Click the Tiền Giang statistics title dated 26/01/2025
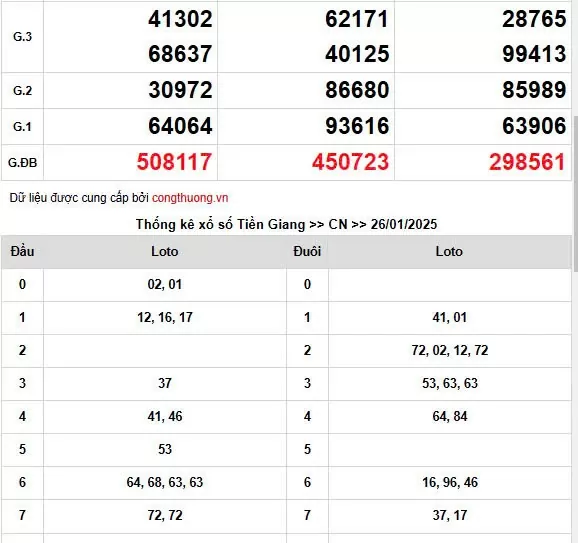Image resolution: width=578 pixels, height=543 pixels. tap(286, 224)
